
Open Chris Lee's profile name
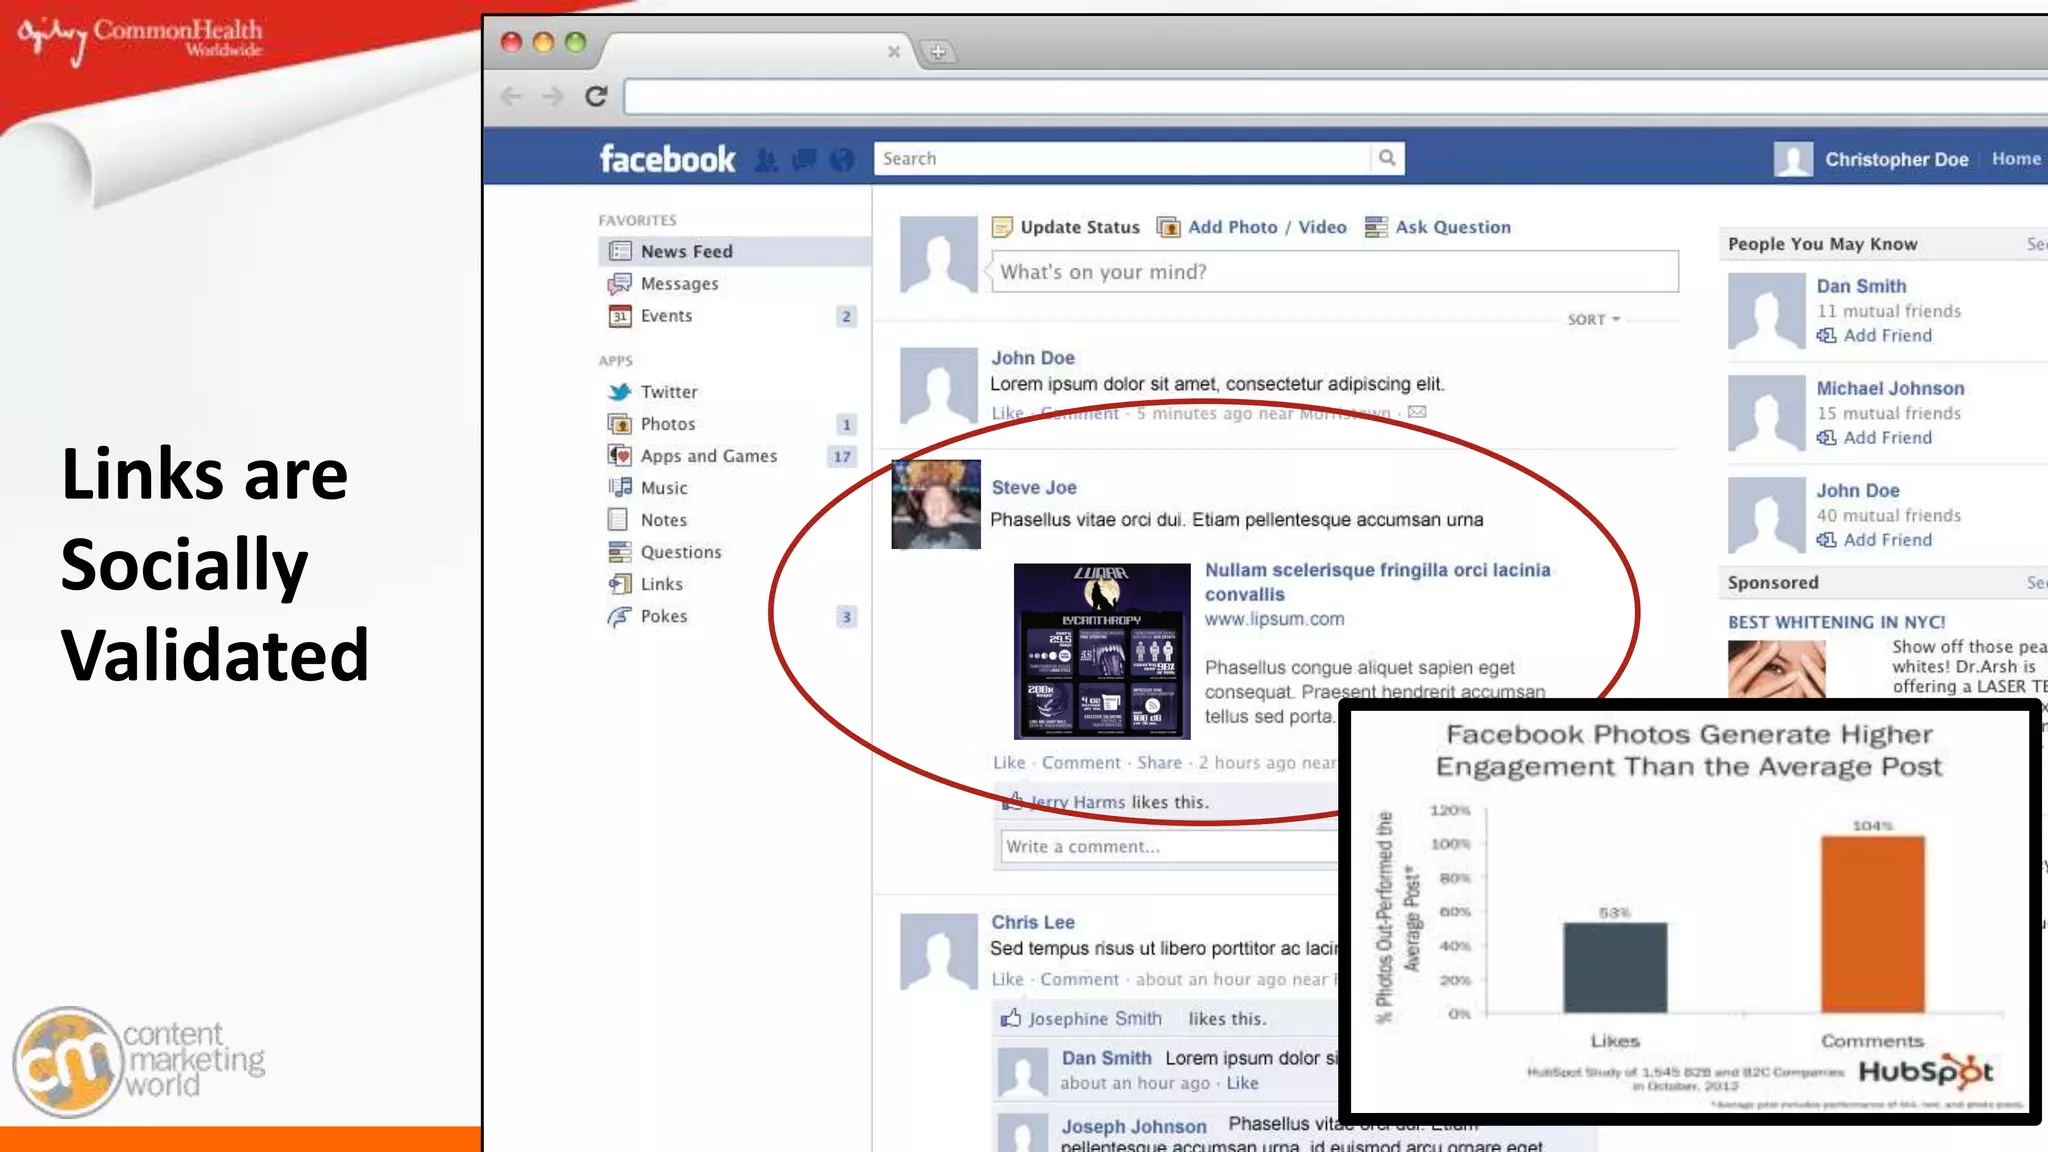tap(1033, 923)
